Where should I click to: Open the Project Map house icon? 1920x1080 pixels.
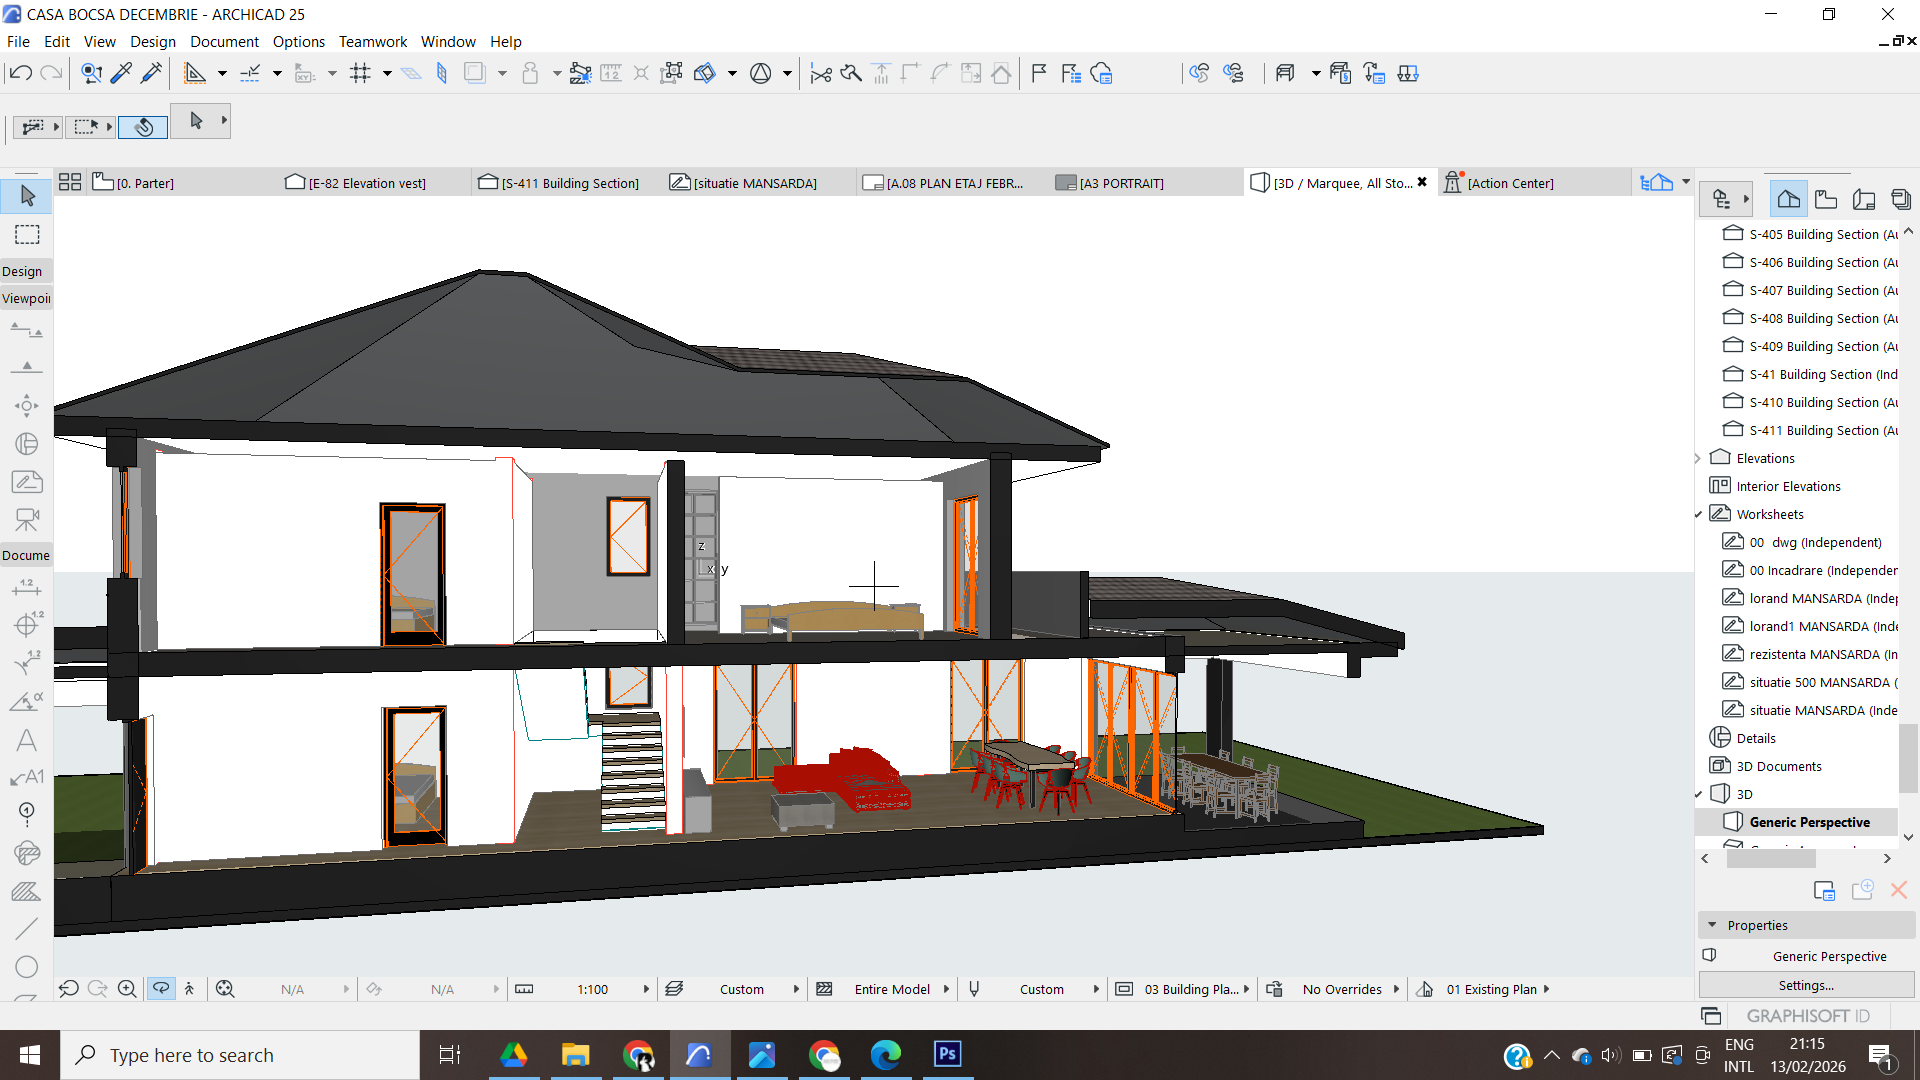(x=1788, y=199)
